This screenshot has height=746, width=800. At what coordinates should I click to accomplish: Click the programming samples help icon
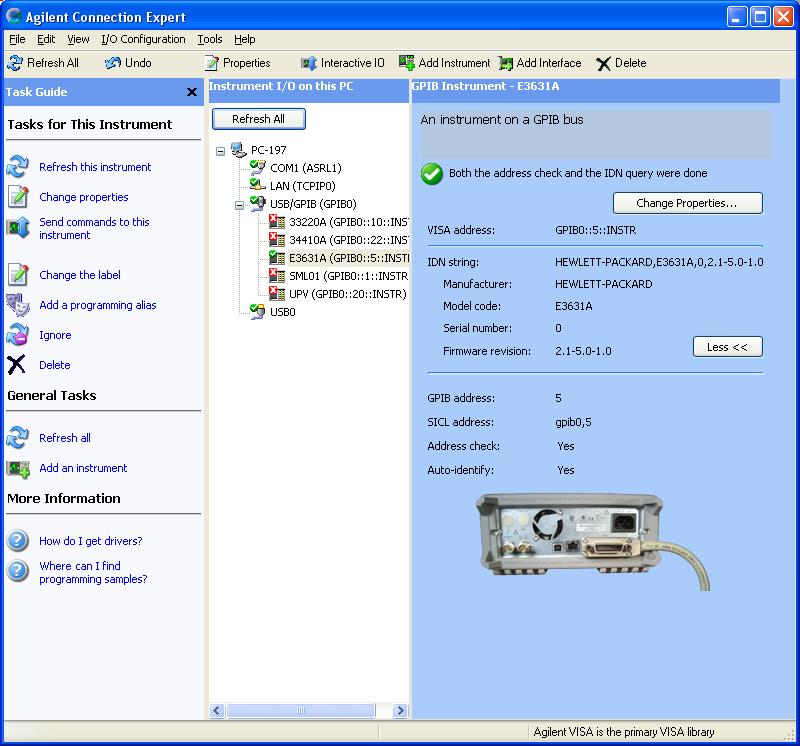[x=18, y=571]
